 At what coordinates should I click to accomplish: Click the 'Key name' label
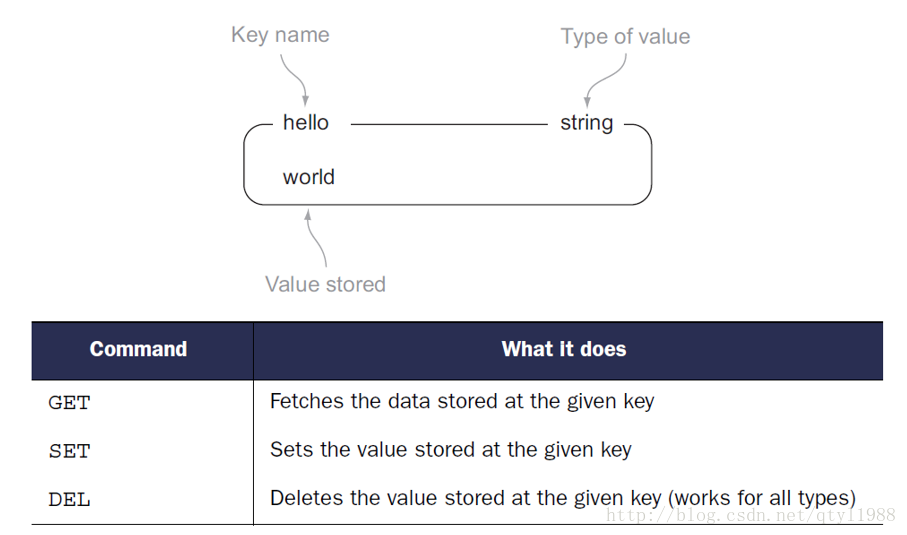[280, 35]
